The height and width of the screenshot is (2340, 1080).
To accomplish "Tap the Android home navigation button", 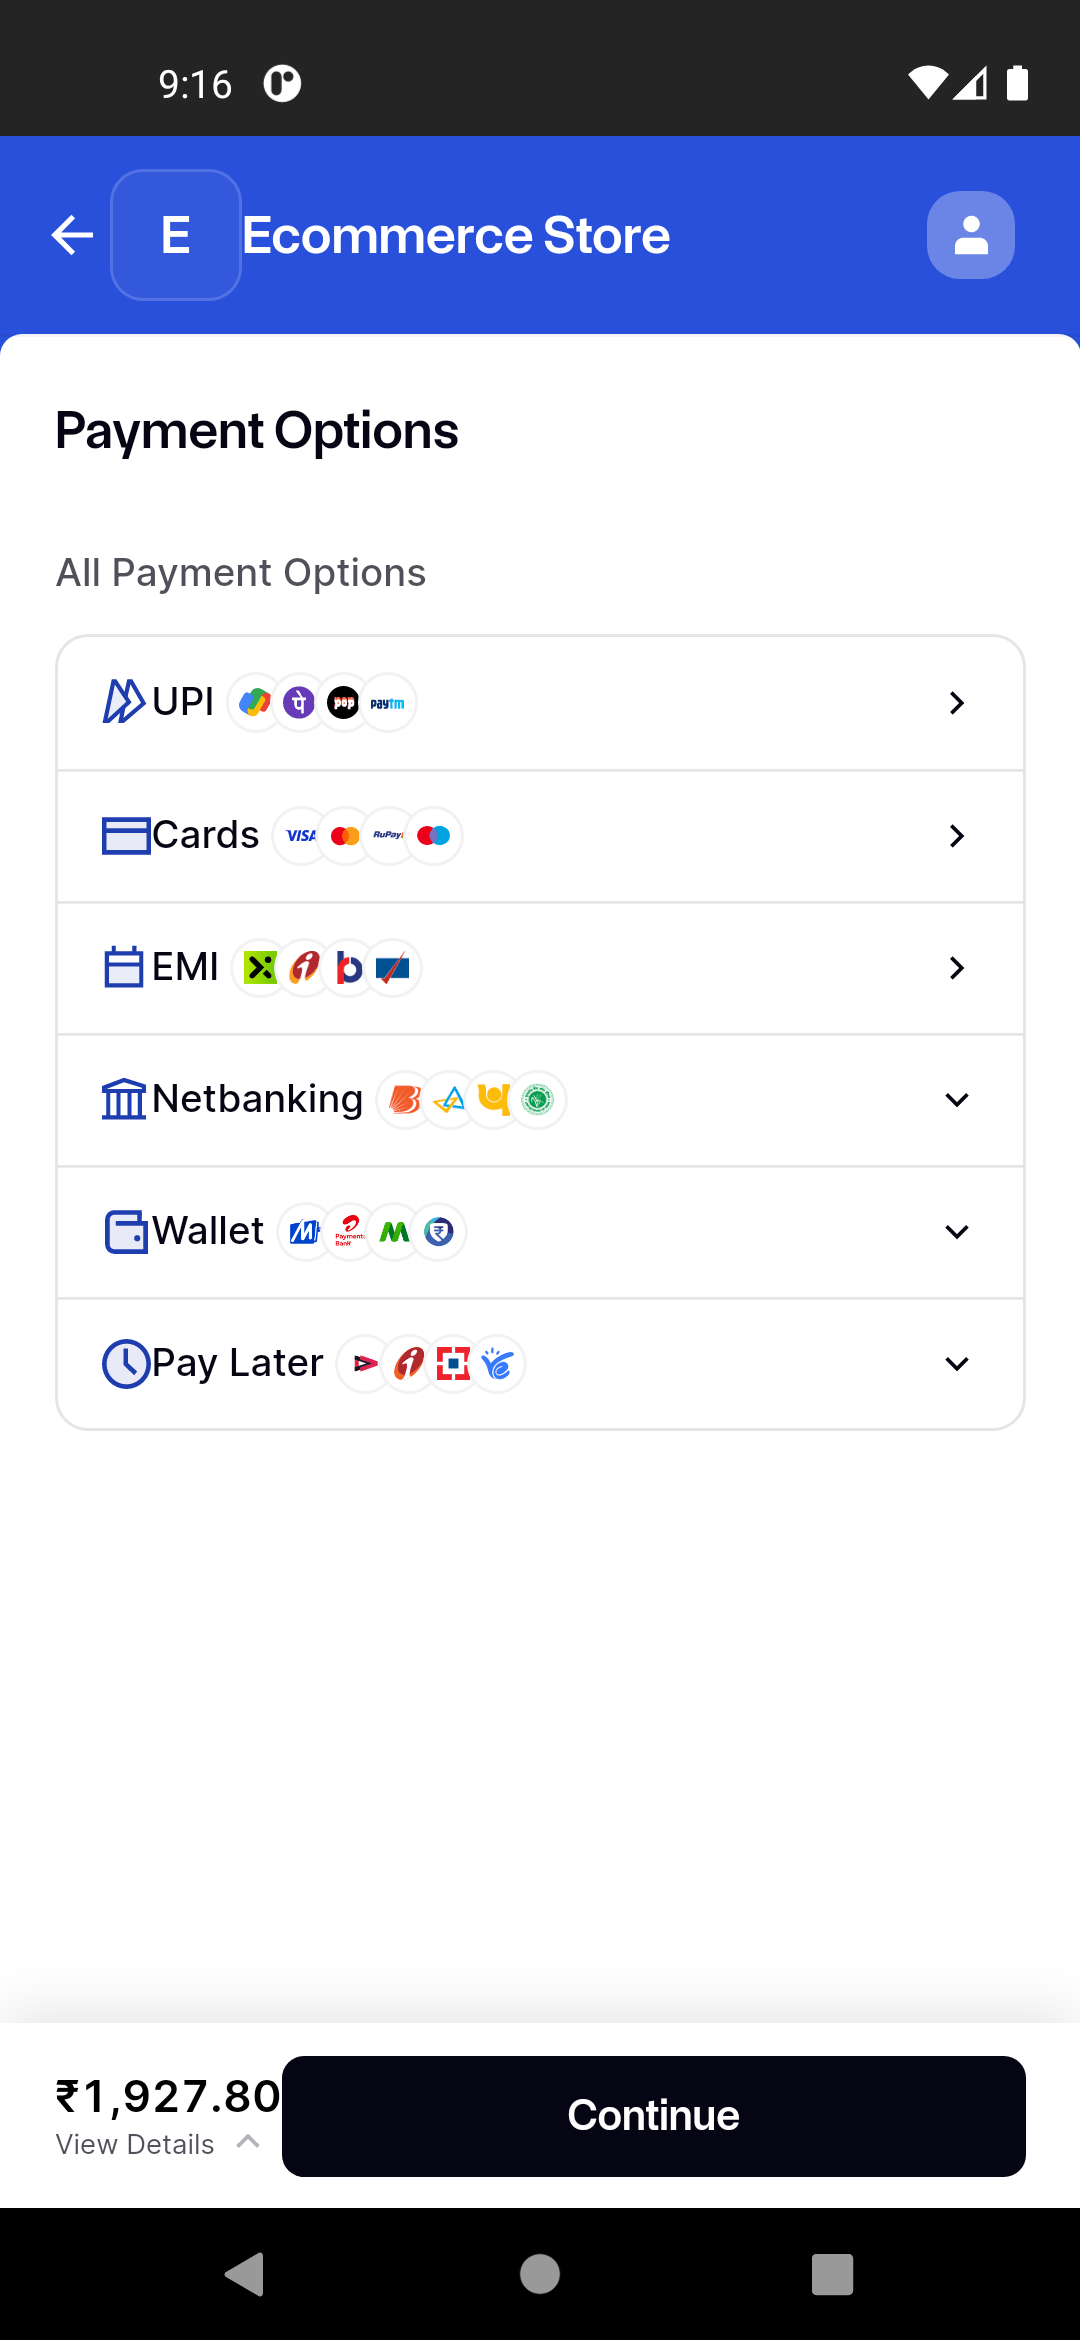I will click(540, 2274).
